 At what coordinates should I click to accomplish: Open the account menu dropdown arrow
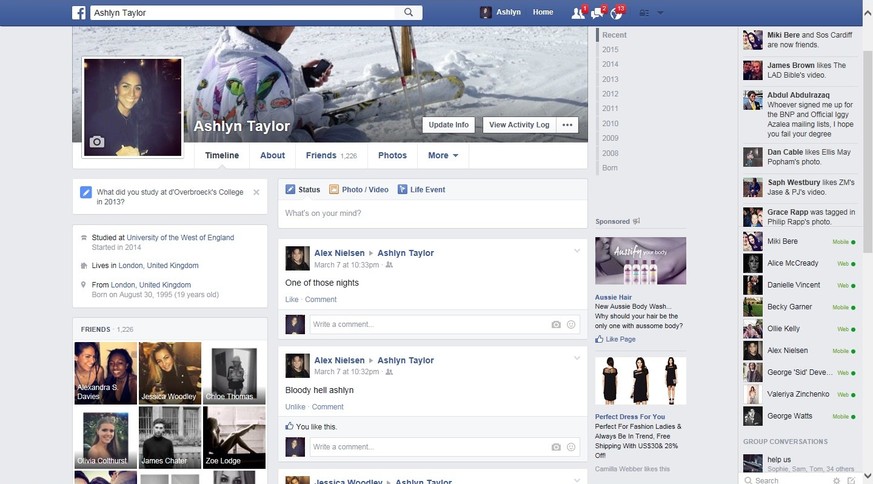click(x=662, y=12)
